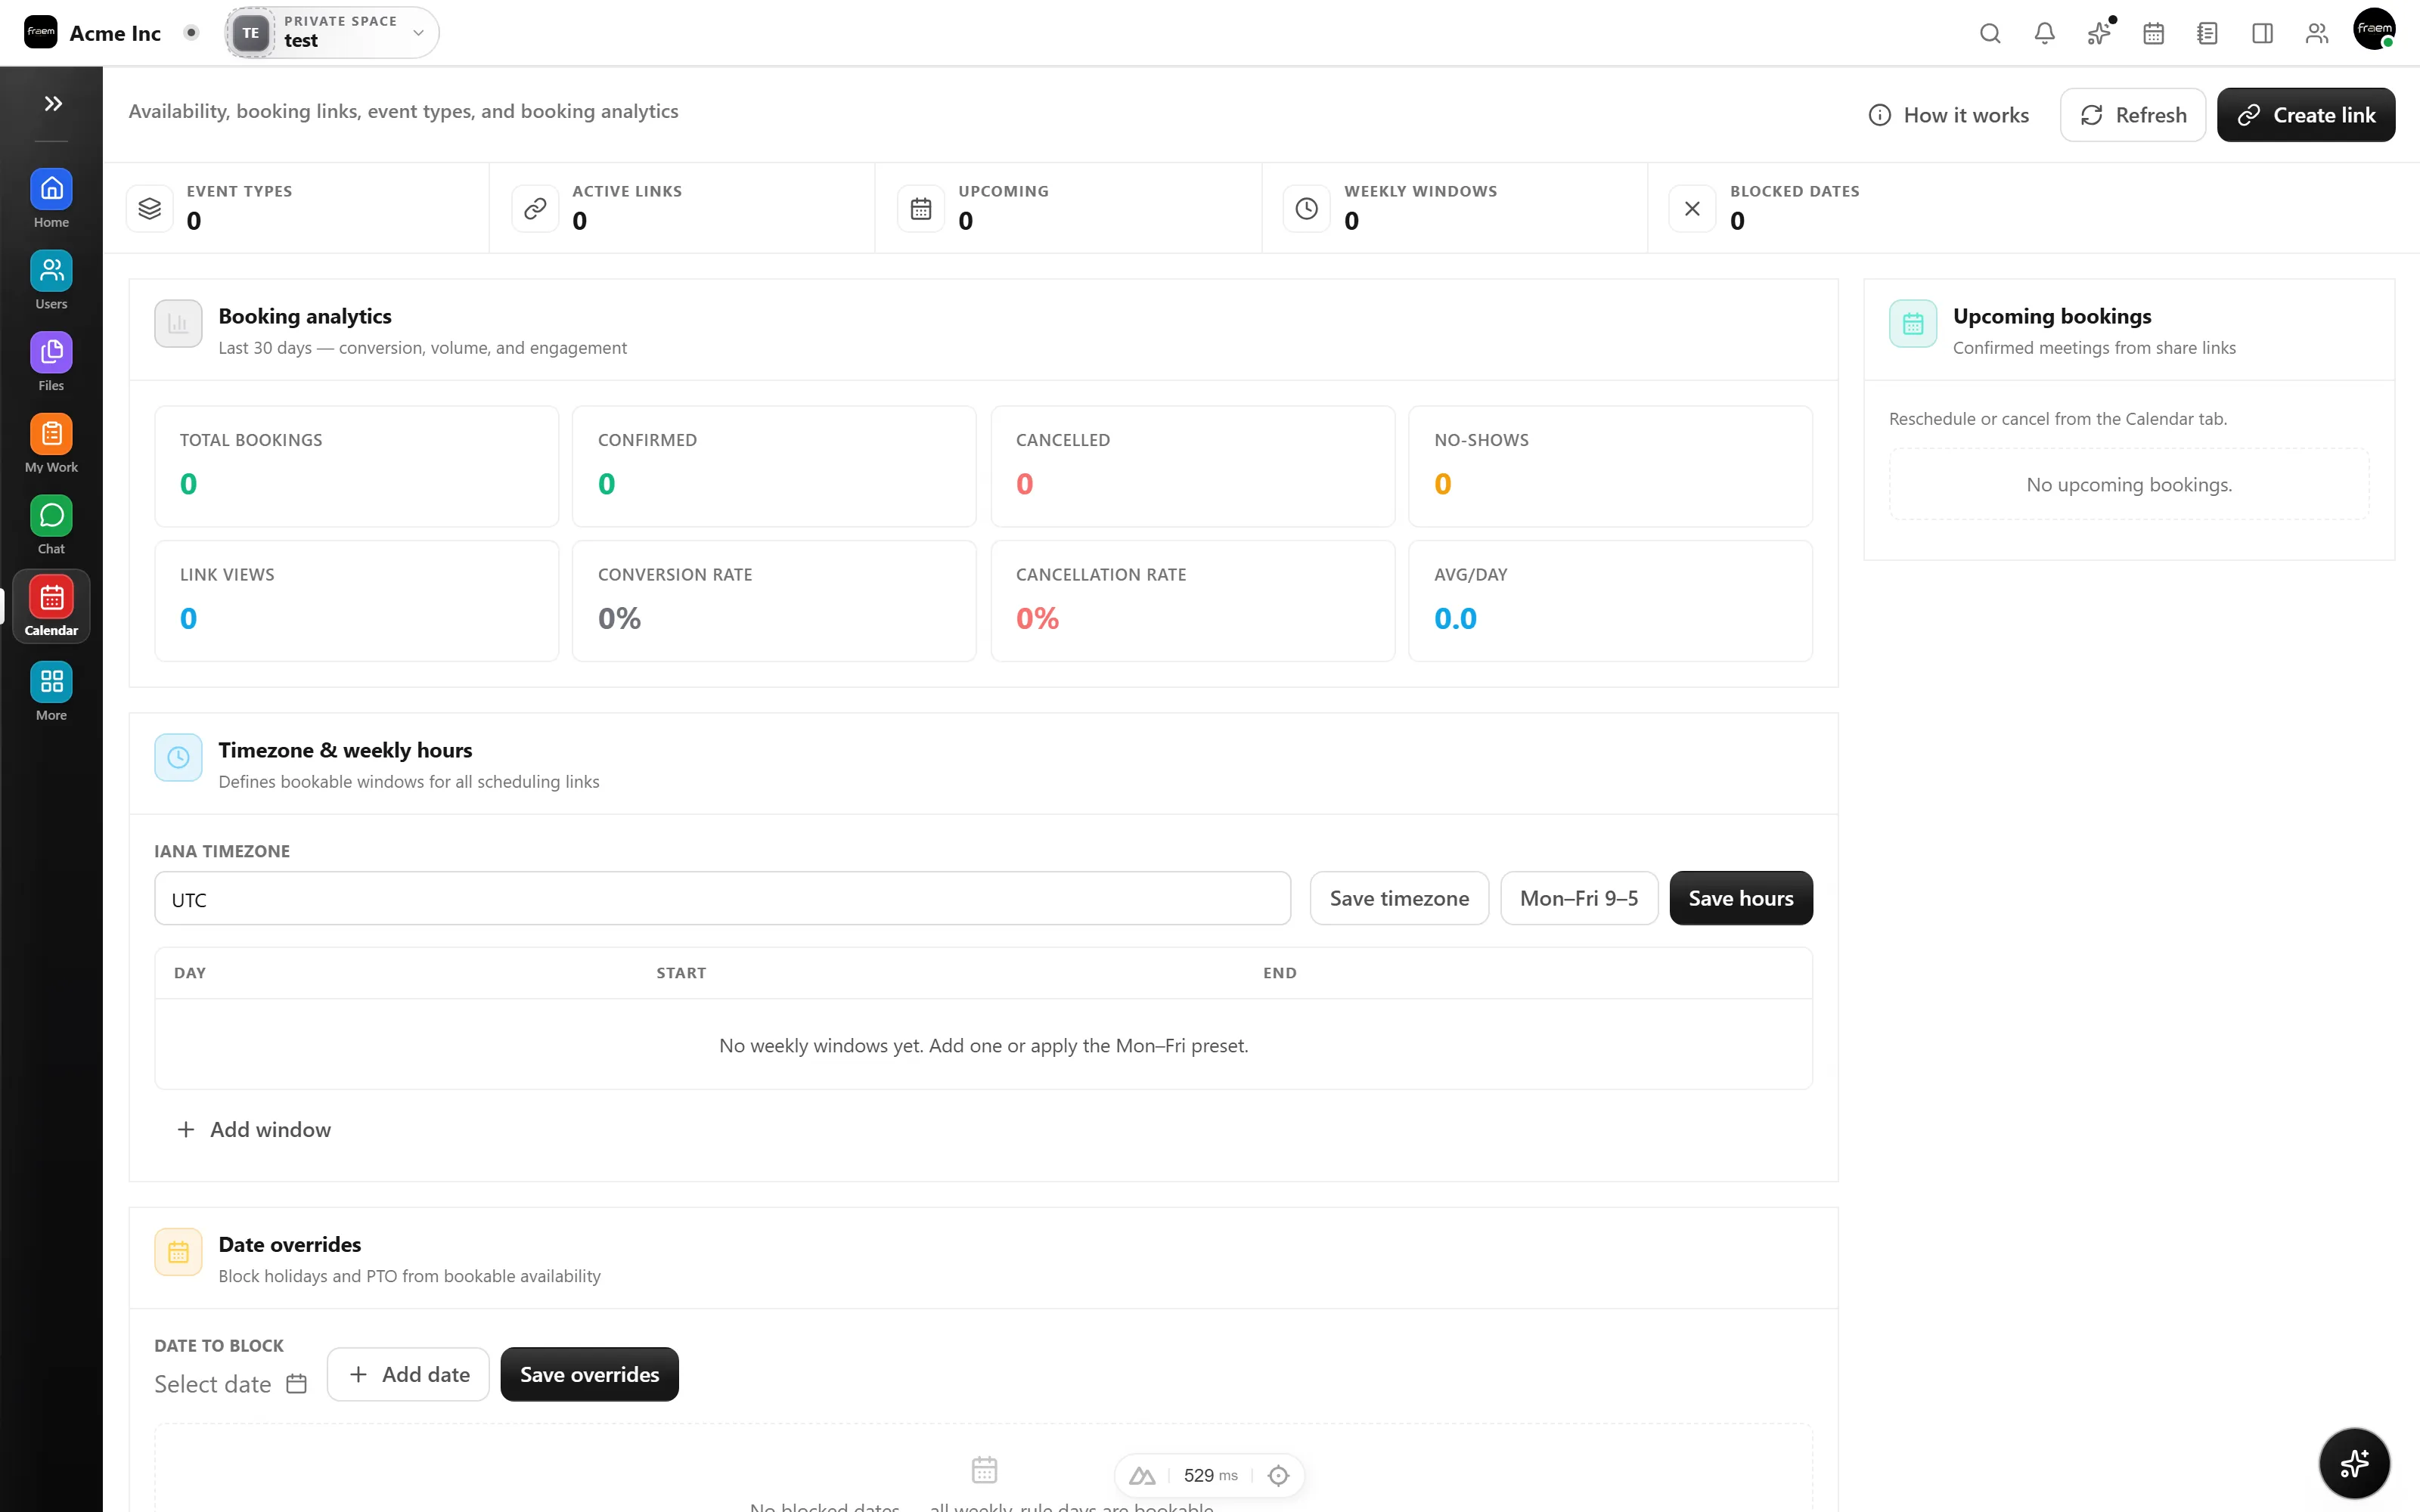
Task: Open notes list icon in top bar
Action: coord(2207,33)
